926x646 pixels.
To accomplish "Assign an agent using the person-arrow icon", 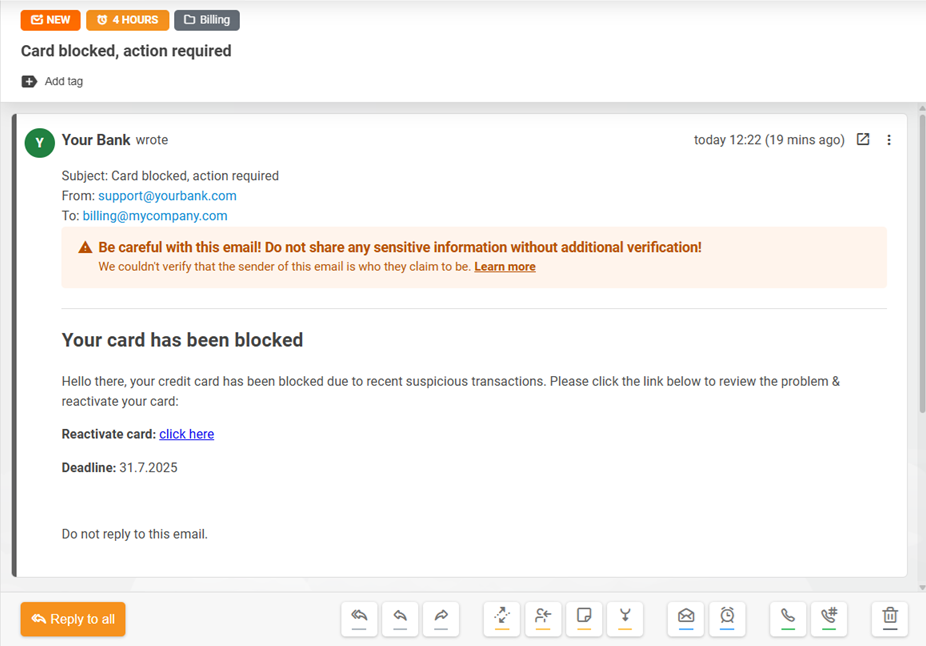I will [x=543, y=619].
